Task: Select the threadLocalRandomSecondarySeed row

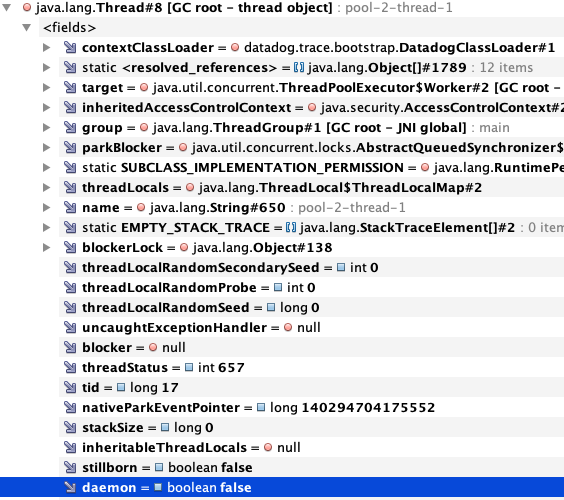Action: [311, 268]
